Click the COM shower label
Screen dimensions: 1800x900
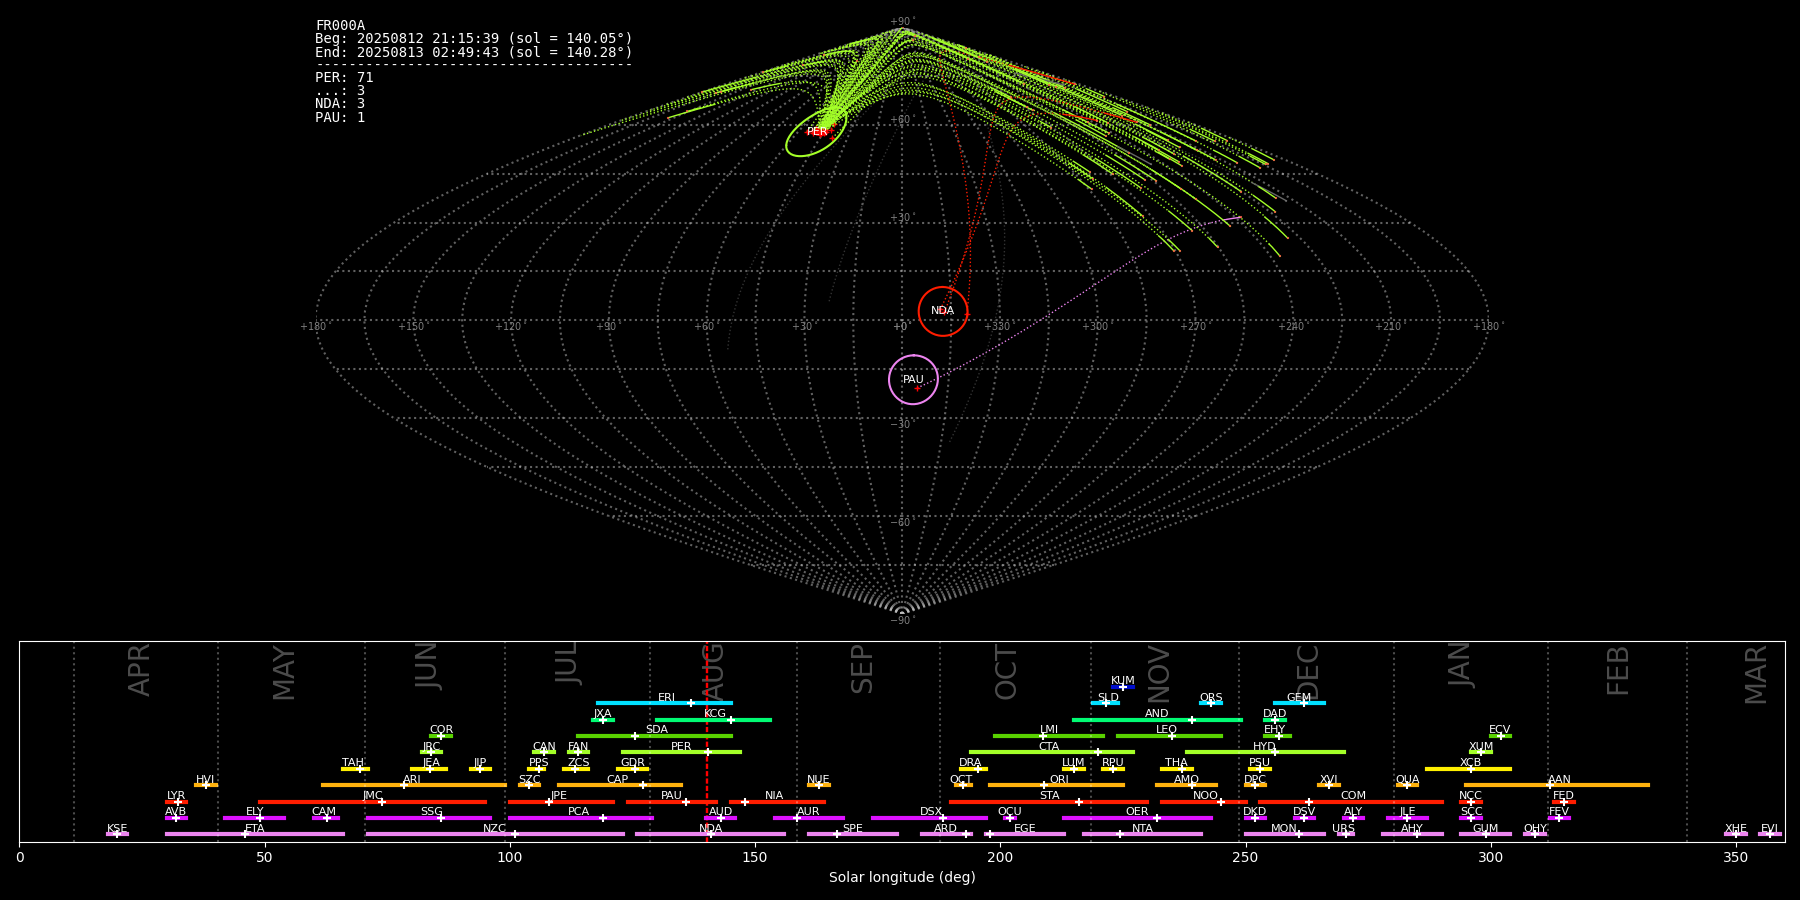click(1353, 796)
